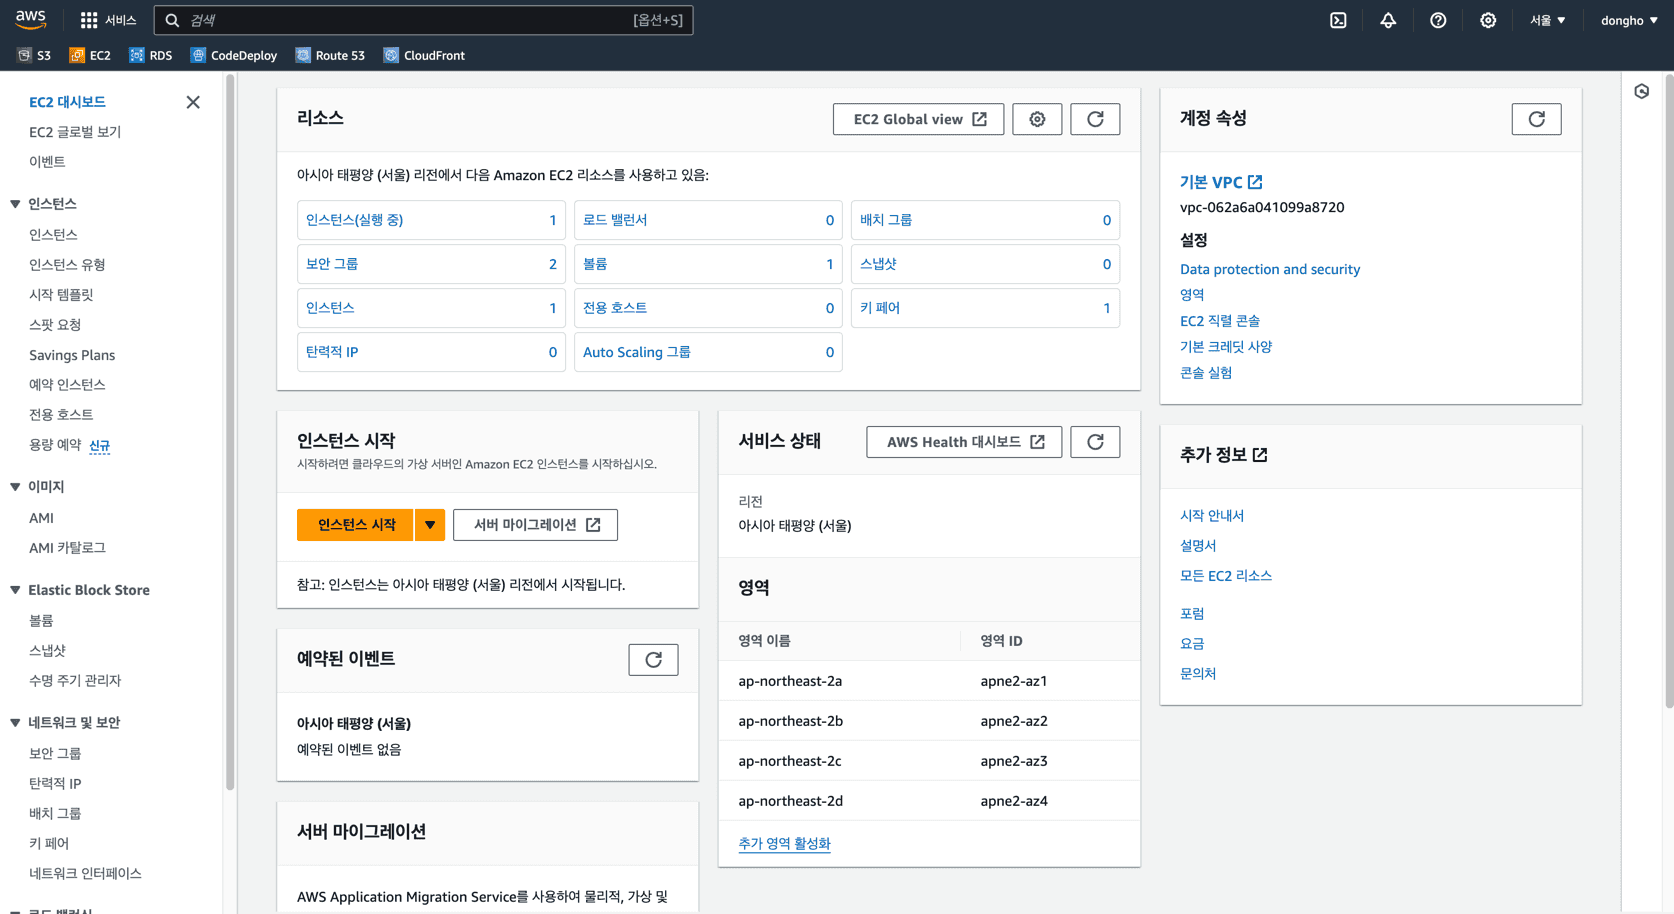Click the main page vertical scrollbar
The width and height of the screenshot is (1674, 914).
1669,390
